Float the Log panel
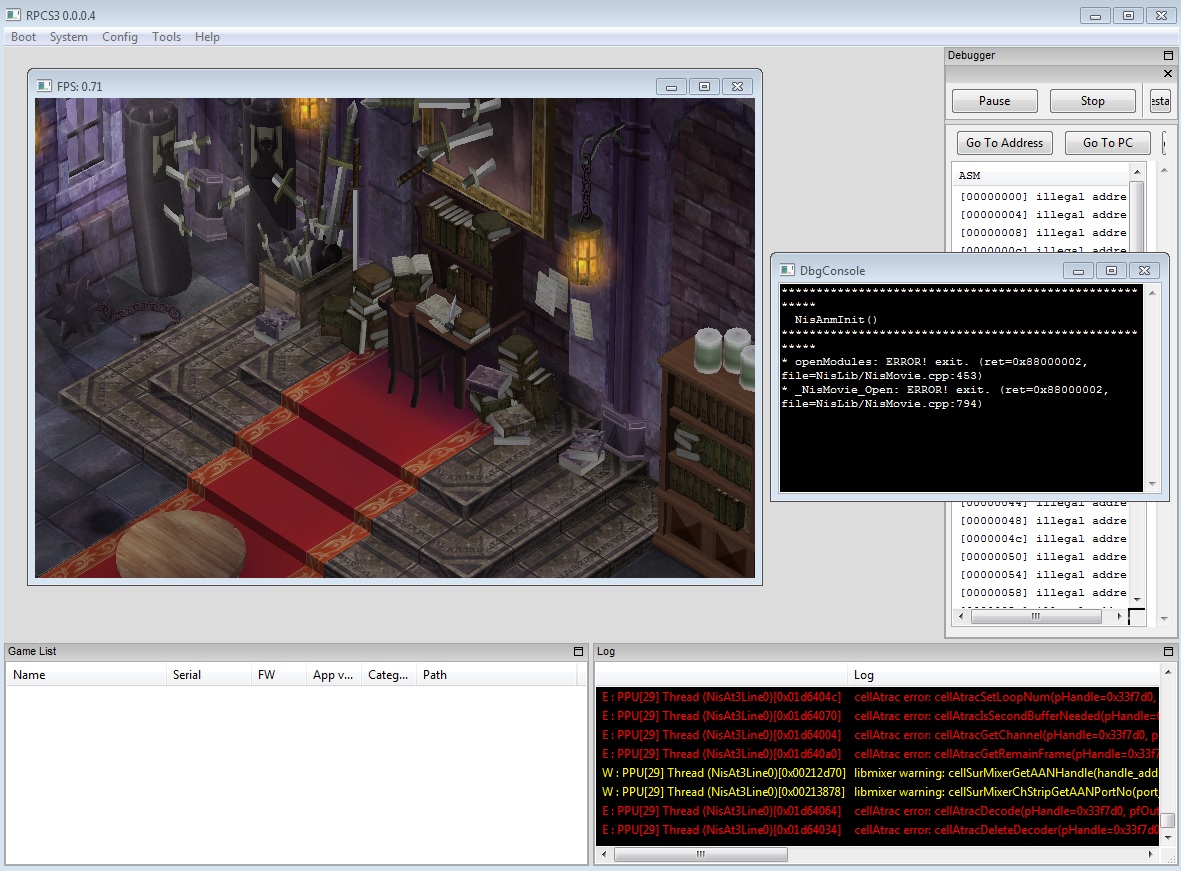Screen dimensions: 1181x871 pyautogui.click(x=1167, y=652)
